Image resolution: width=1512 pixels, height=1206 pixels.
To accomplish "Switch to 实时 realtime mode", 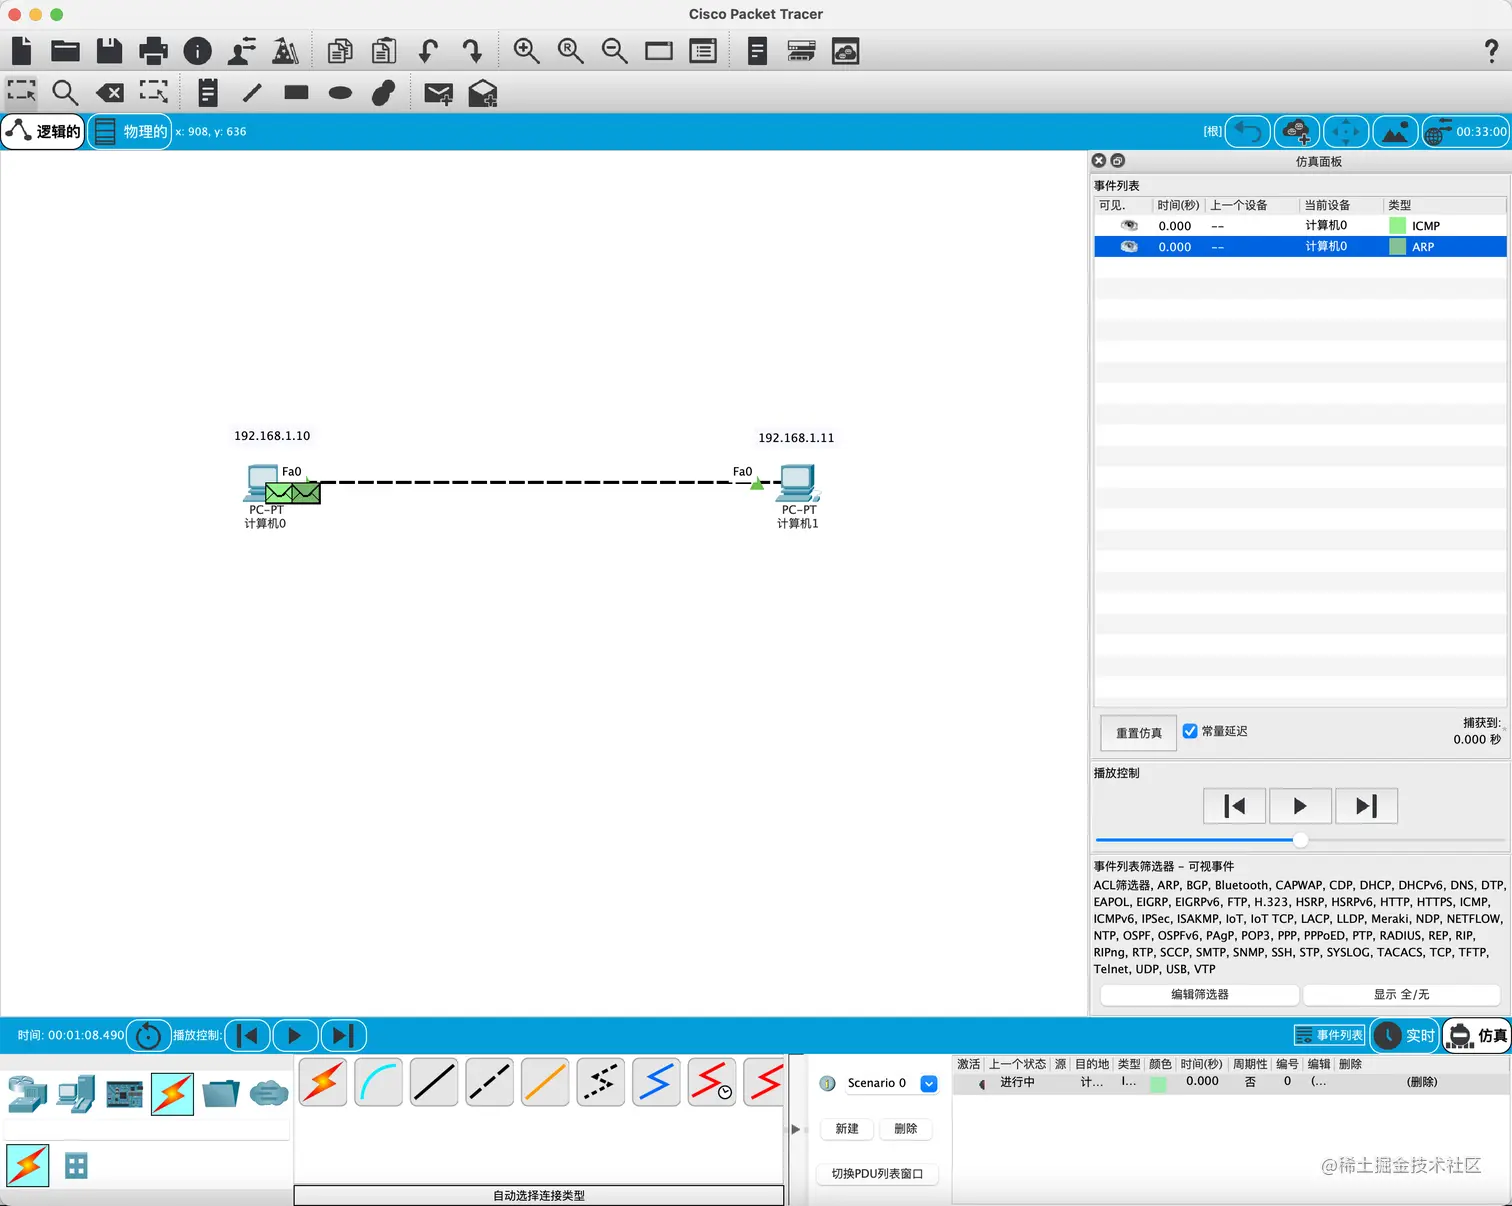I will [1405, 1035].
